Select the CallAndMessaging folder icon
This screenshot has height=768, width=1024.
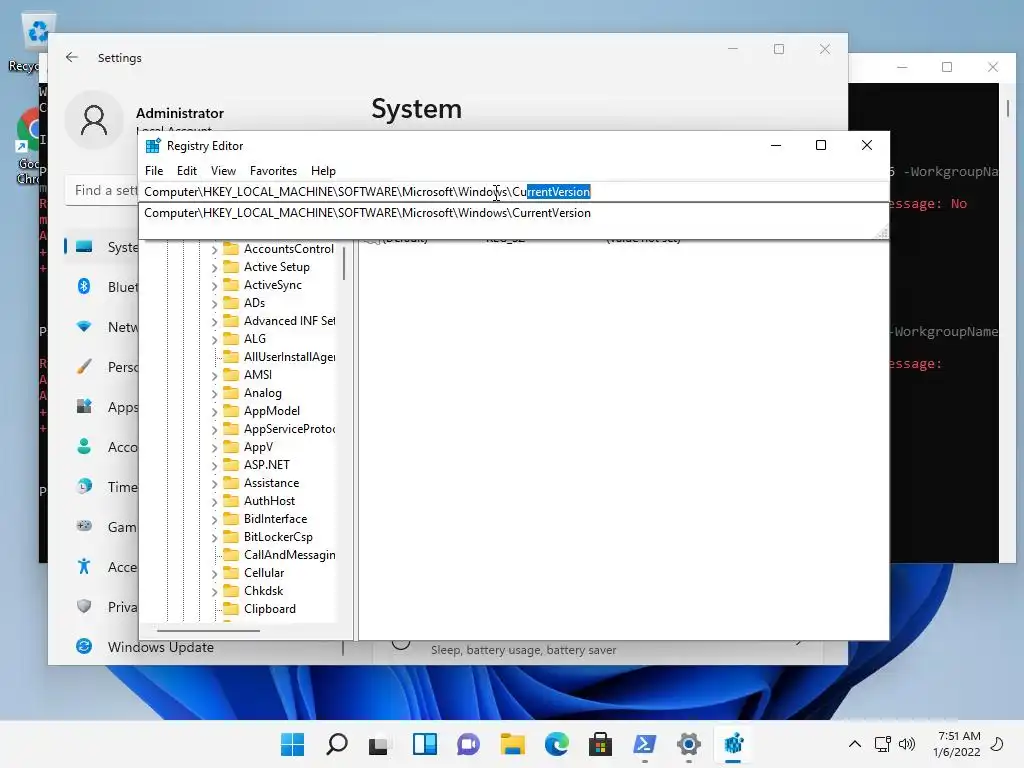[x=231, y=554]
